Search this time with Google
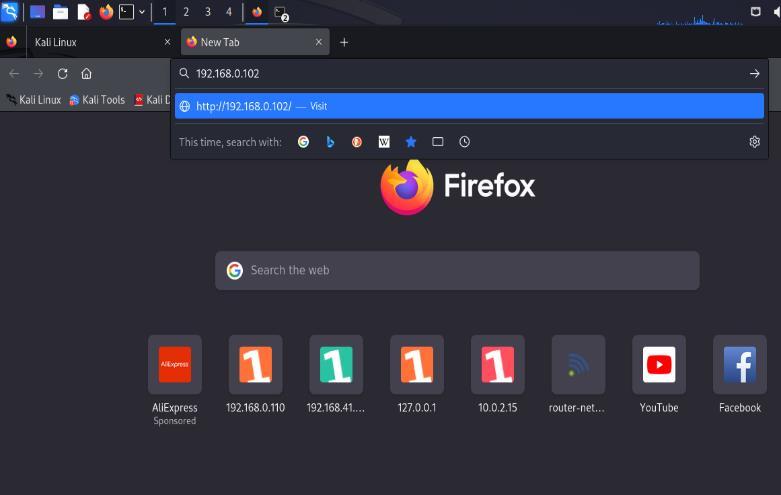This screenshot has height=495, width=781. [303, 142]
